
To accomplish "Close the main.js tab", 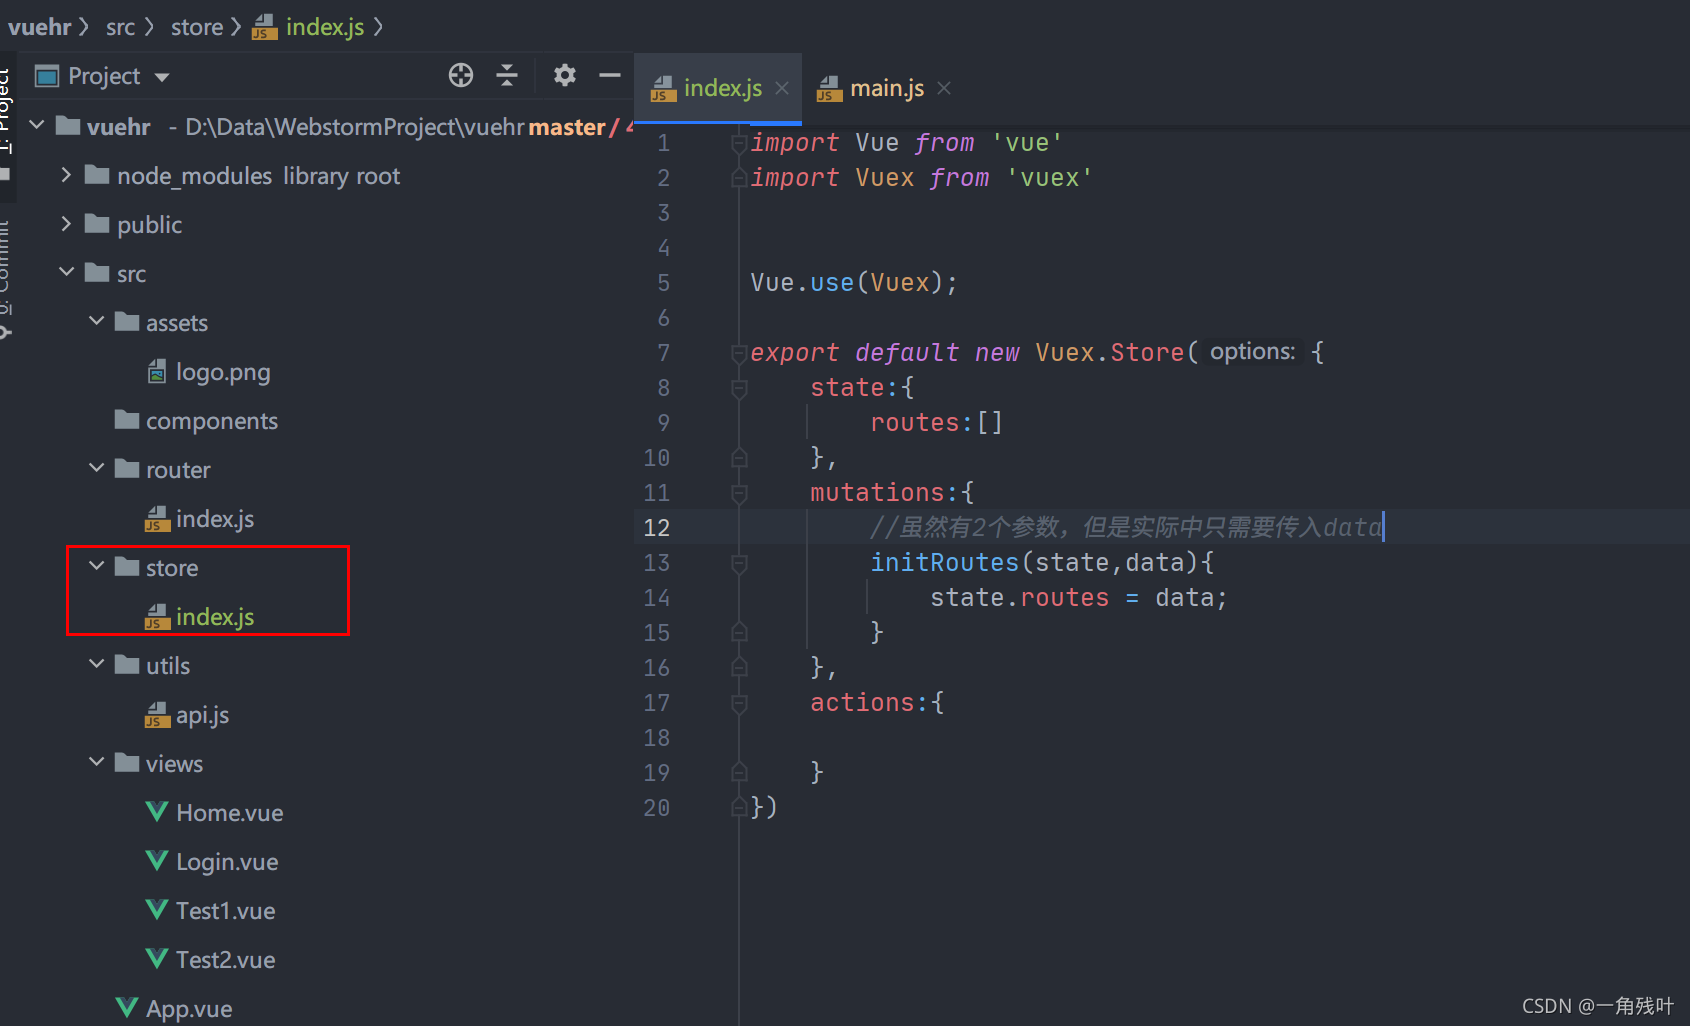I will pyautogui.click(x=944, y=88).
